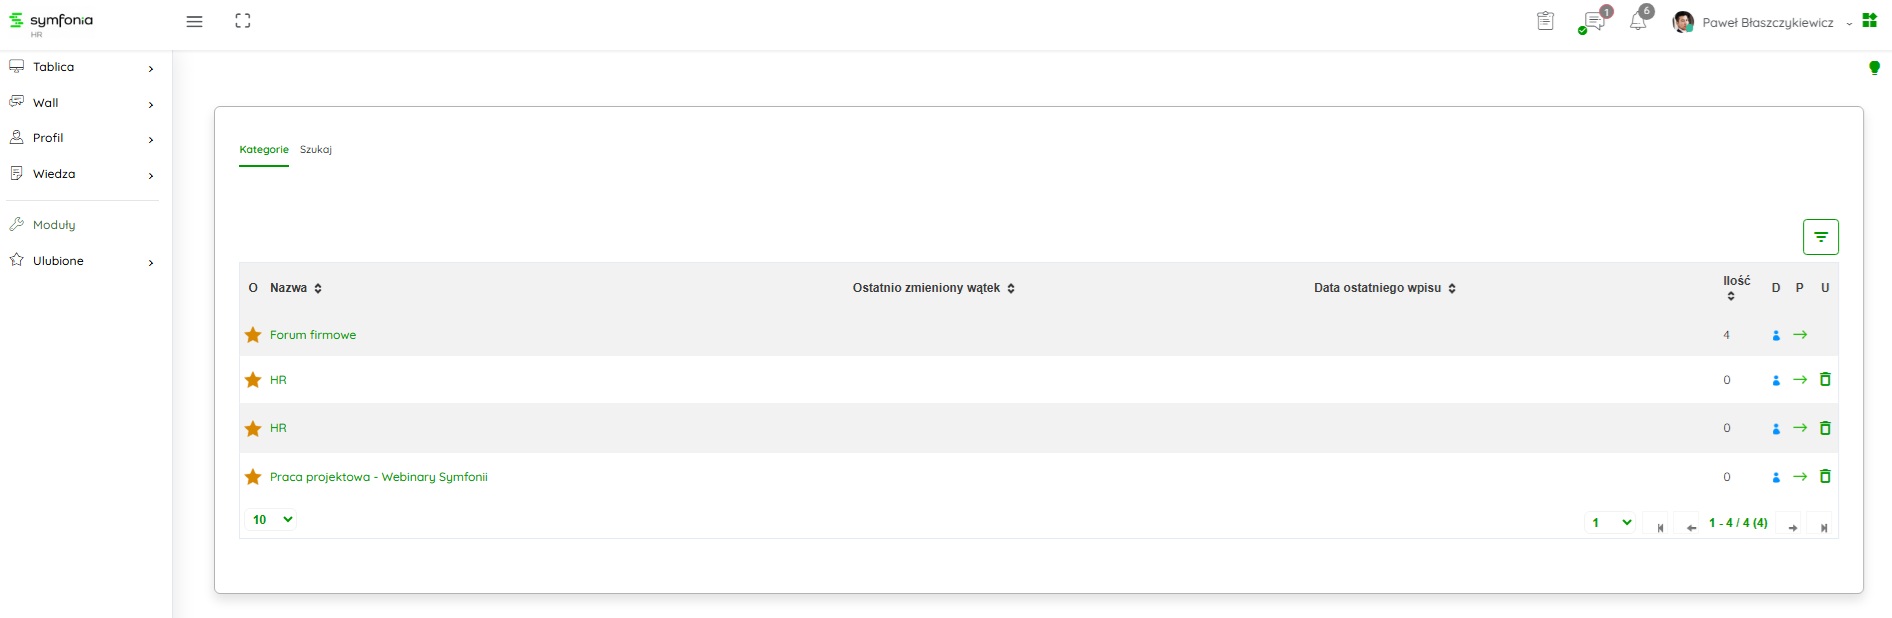Toggle fullscreen mode icon

(243, 21)
